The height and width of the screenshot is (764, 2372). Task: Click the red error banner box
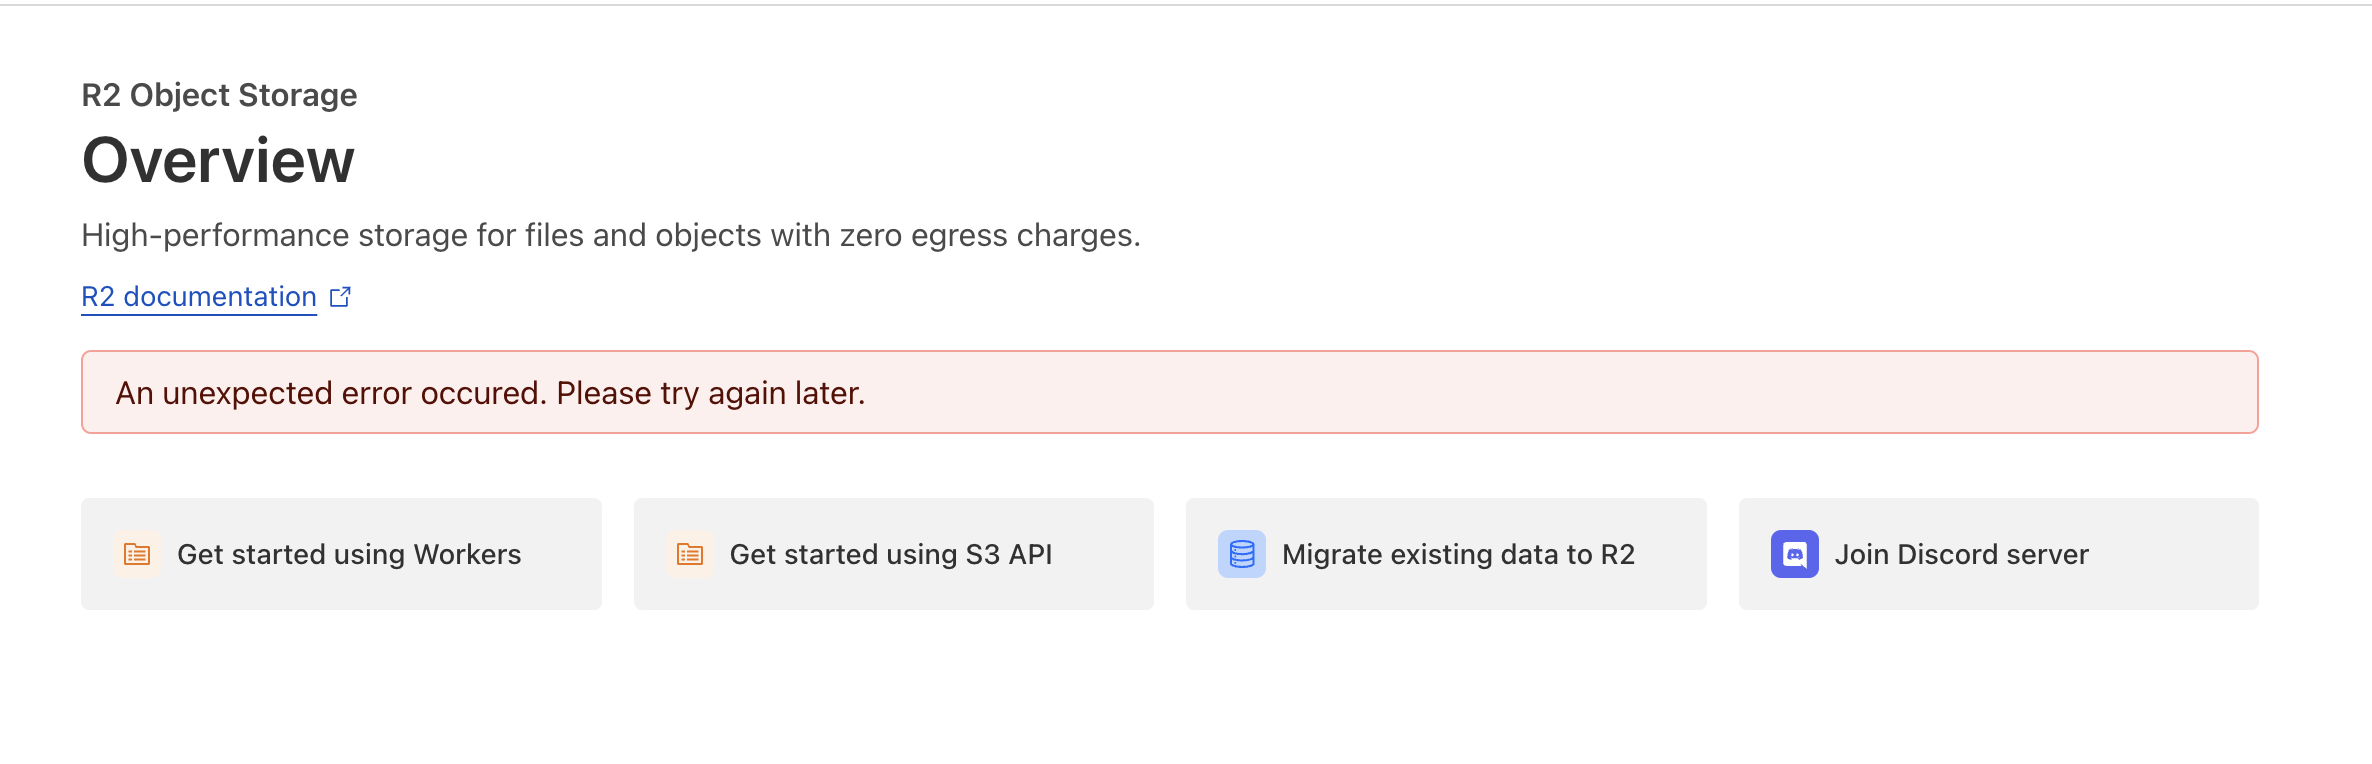(x=1500, y=392)
